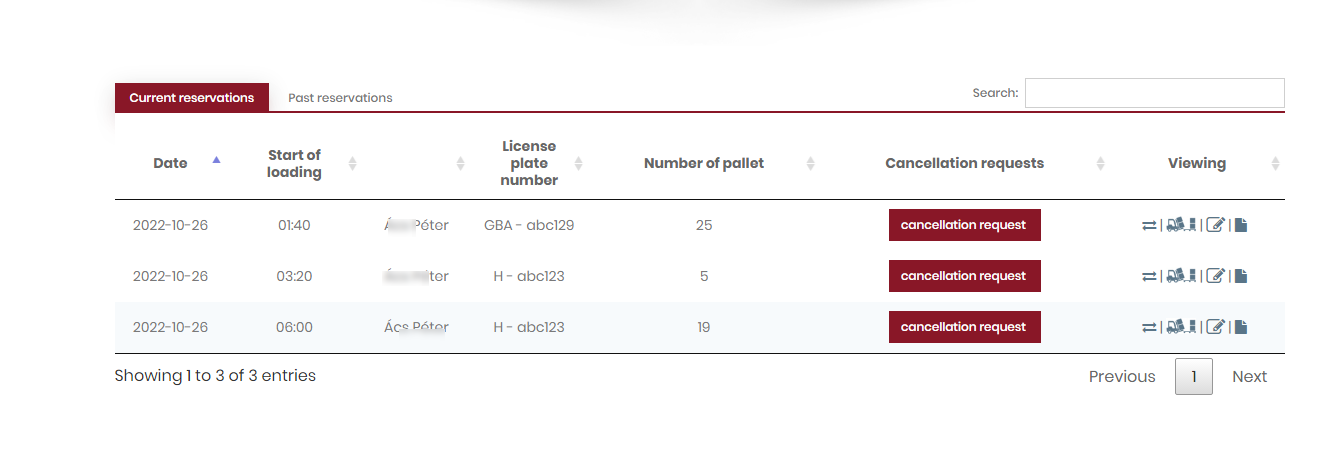The image size is (1343, 471).
Task: Request cancellation for the 06:00 reservation
Action: [x=964, y=327]
